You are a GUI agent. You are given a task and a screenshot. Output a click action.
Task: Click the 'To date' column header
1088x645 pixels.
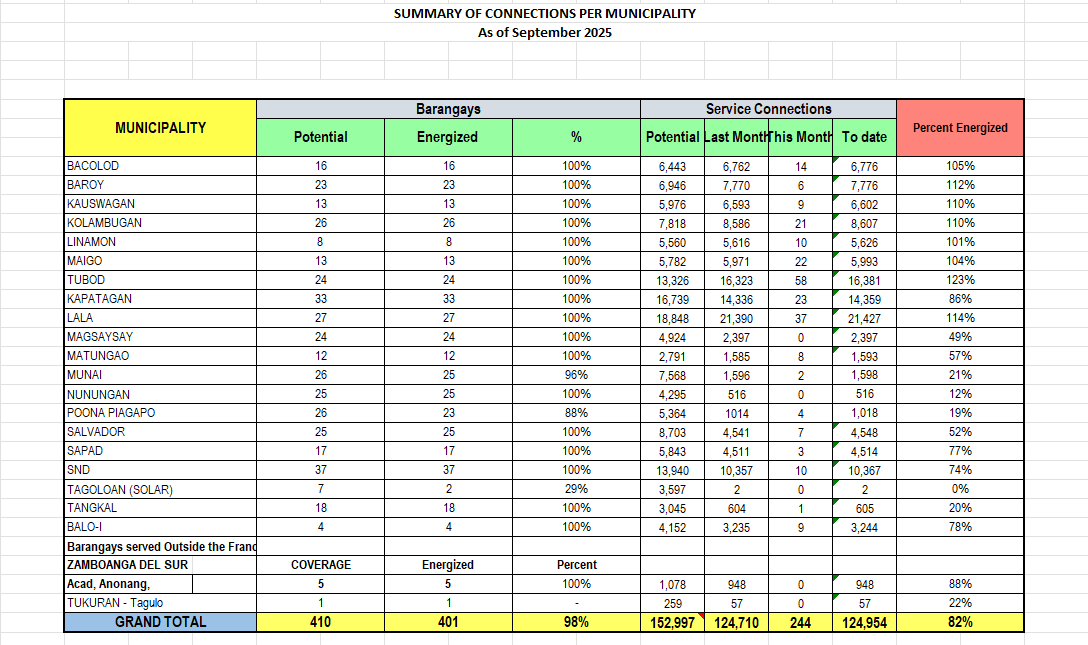(864, 137)
